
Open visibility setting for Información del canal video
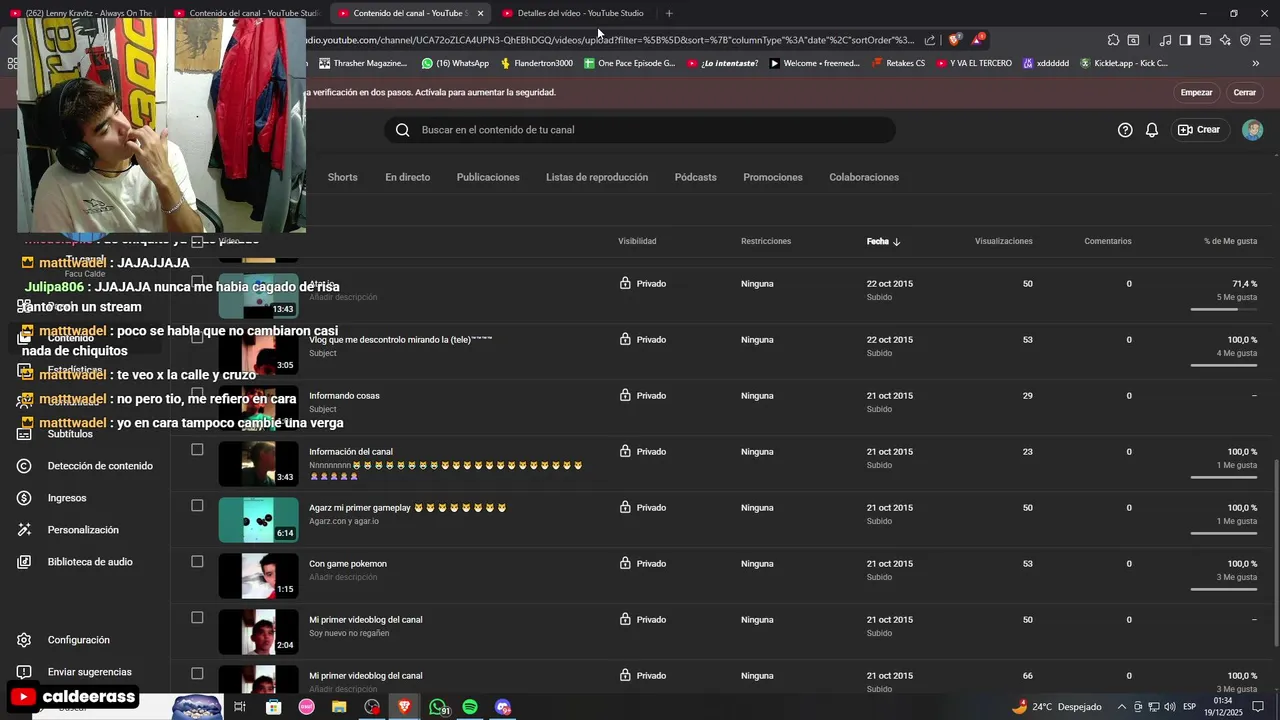click(642, 452)
